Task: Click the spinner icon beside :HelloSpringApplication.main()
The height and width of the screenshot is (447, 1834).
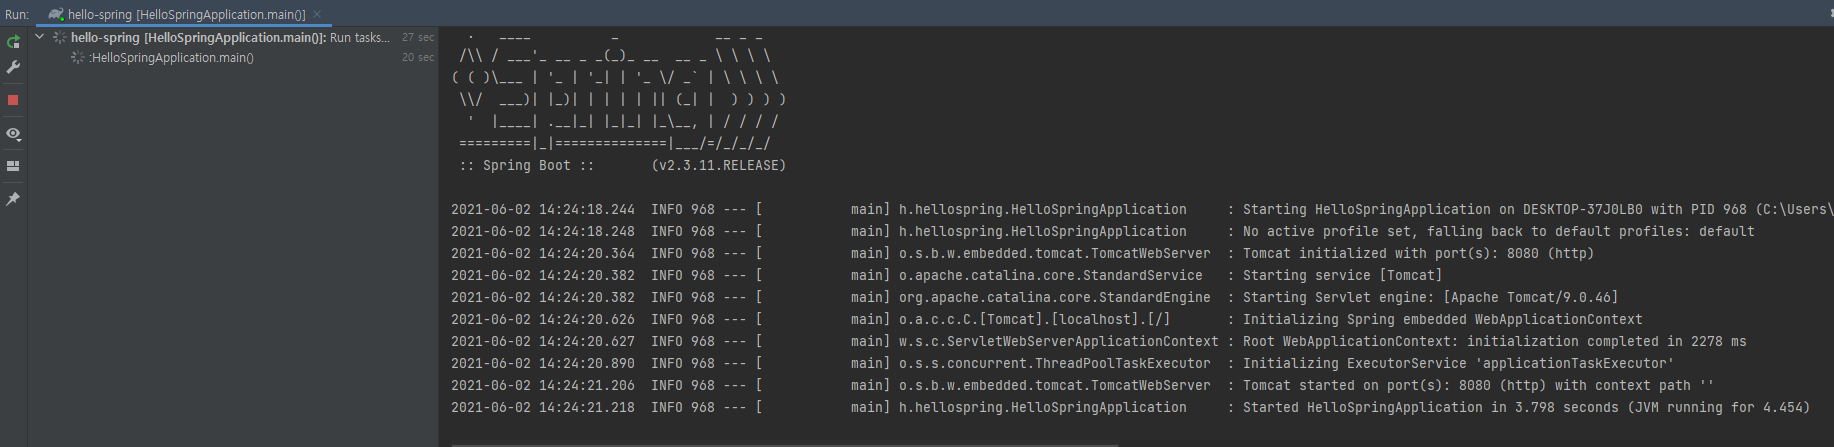Action: pyautogui.click(x=77, y=58)
